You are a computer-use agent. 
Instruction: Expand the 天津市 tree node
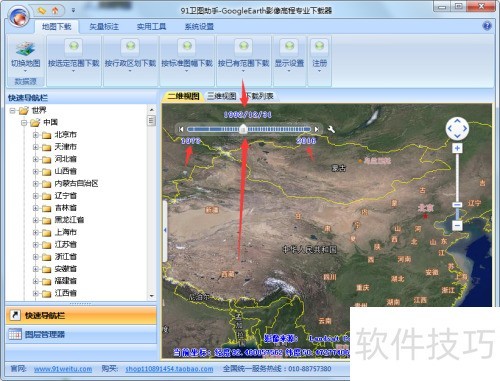click(x=36, y=147)
